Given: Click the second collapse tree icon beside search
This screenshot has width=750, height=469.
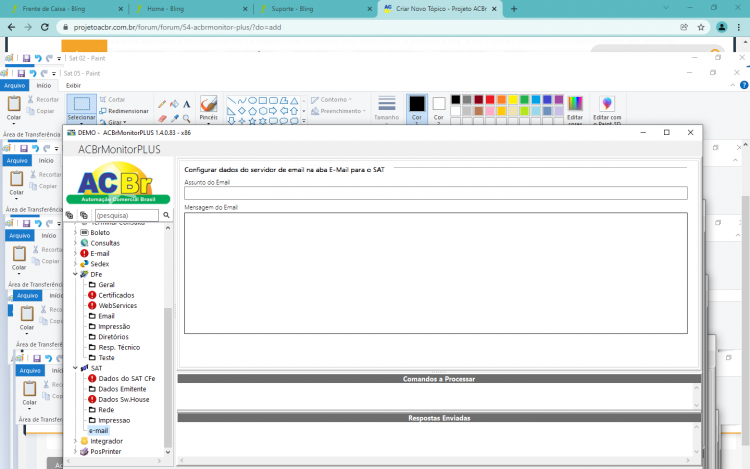Looking at the screenshot, I should (x=84, y=215).
